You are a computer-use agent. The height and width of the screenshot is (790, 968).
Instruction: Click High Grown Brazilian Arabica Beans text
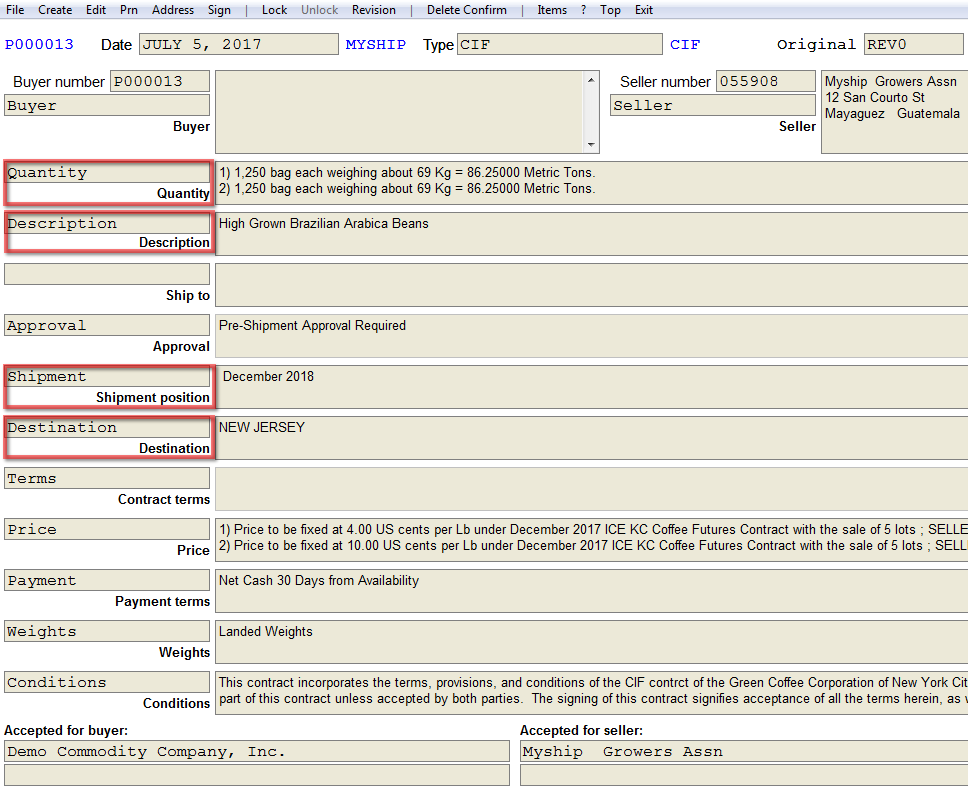point(591,234)
